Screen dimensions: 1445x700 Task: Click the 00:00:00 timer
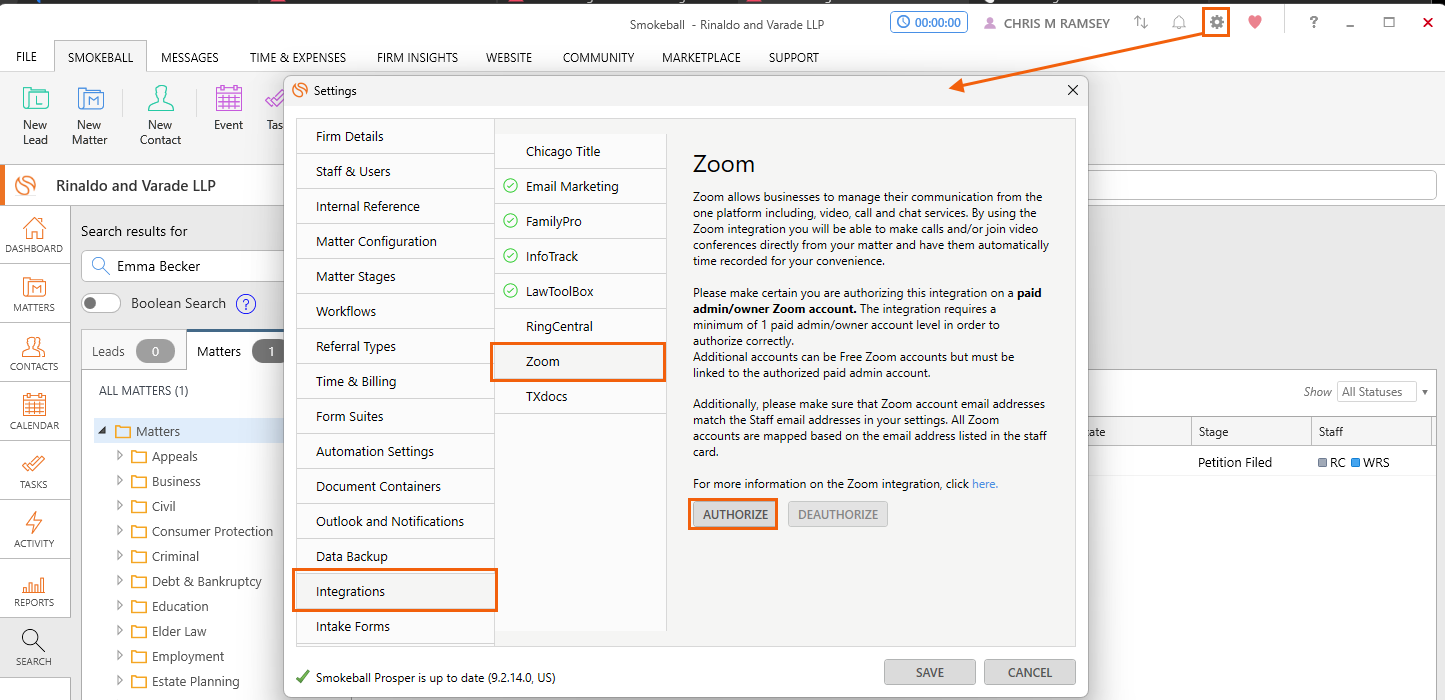point(930,22)
